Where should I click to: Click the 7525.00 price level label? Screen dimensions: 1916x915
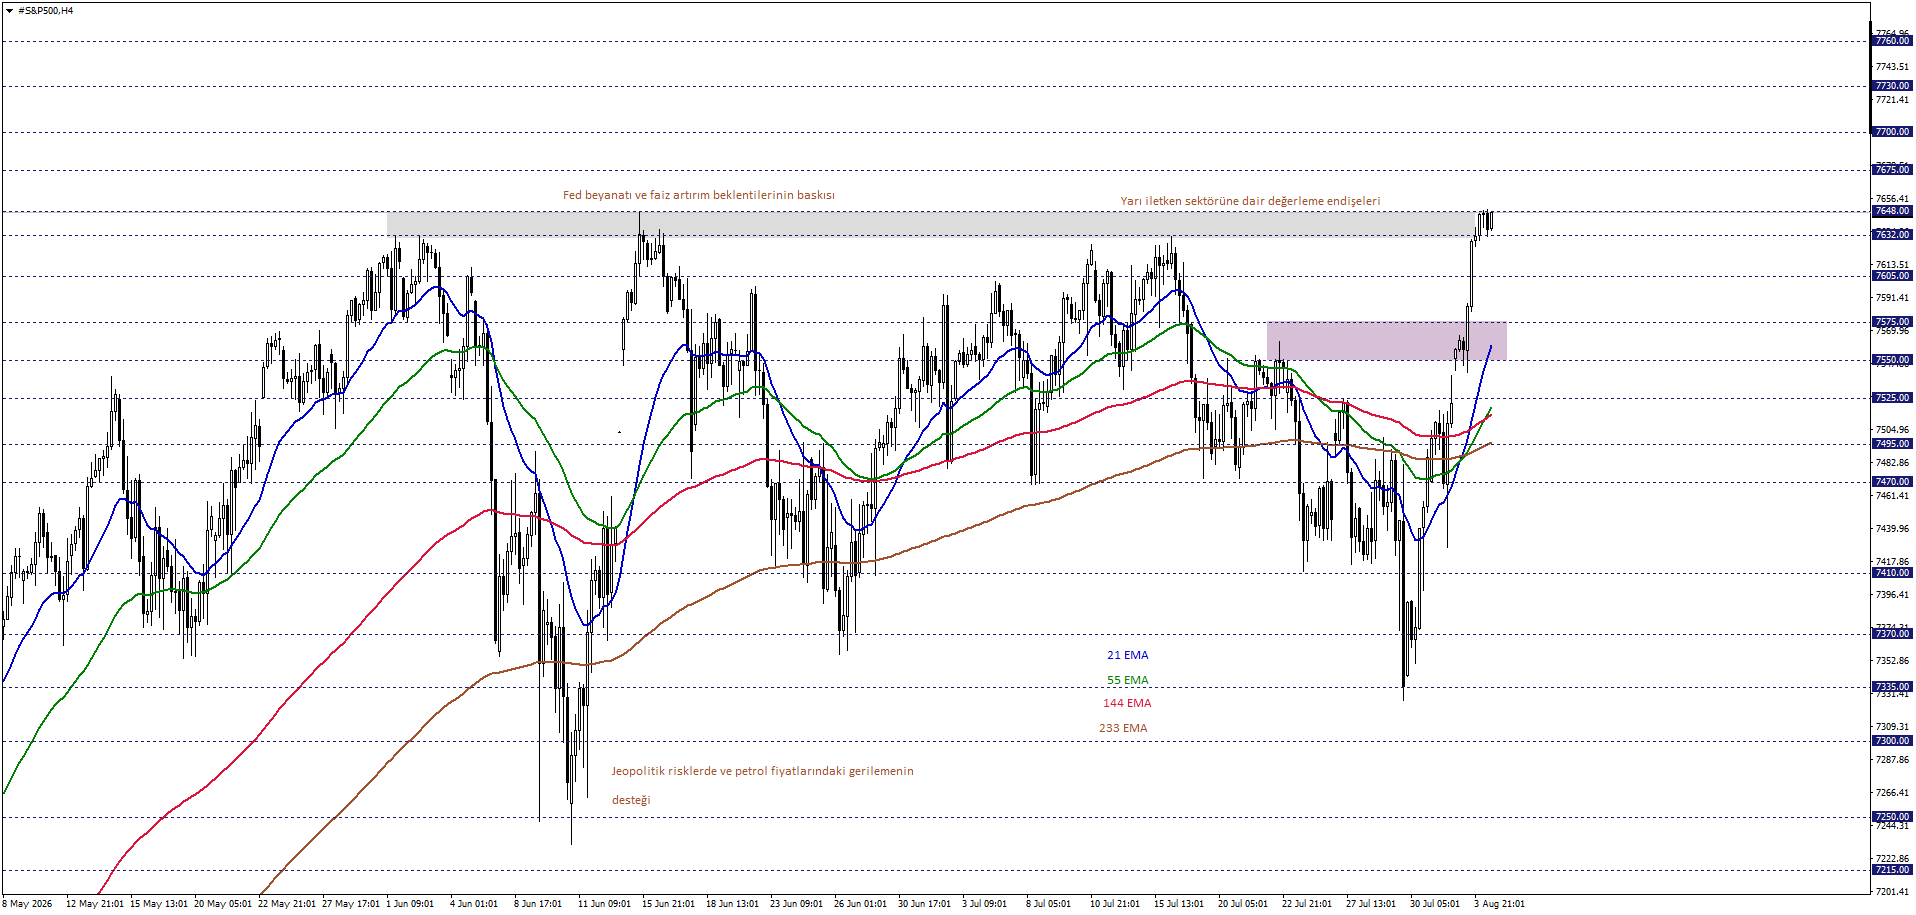[x=1892, y=398]
